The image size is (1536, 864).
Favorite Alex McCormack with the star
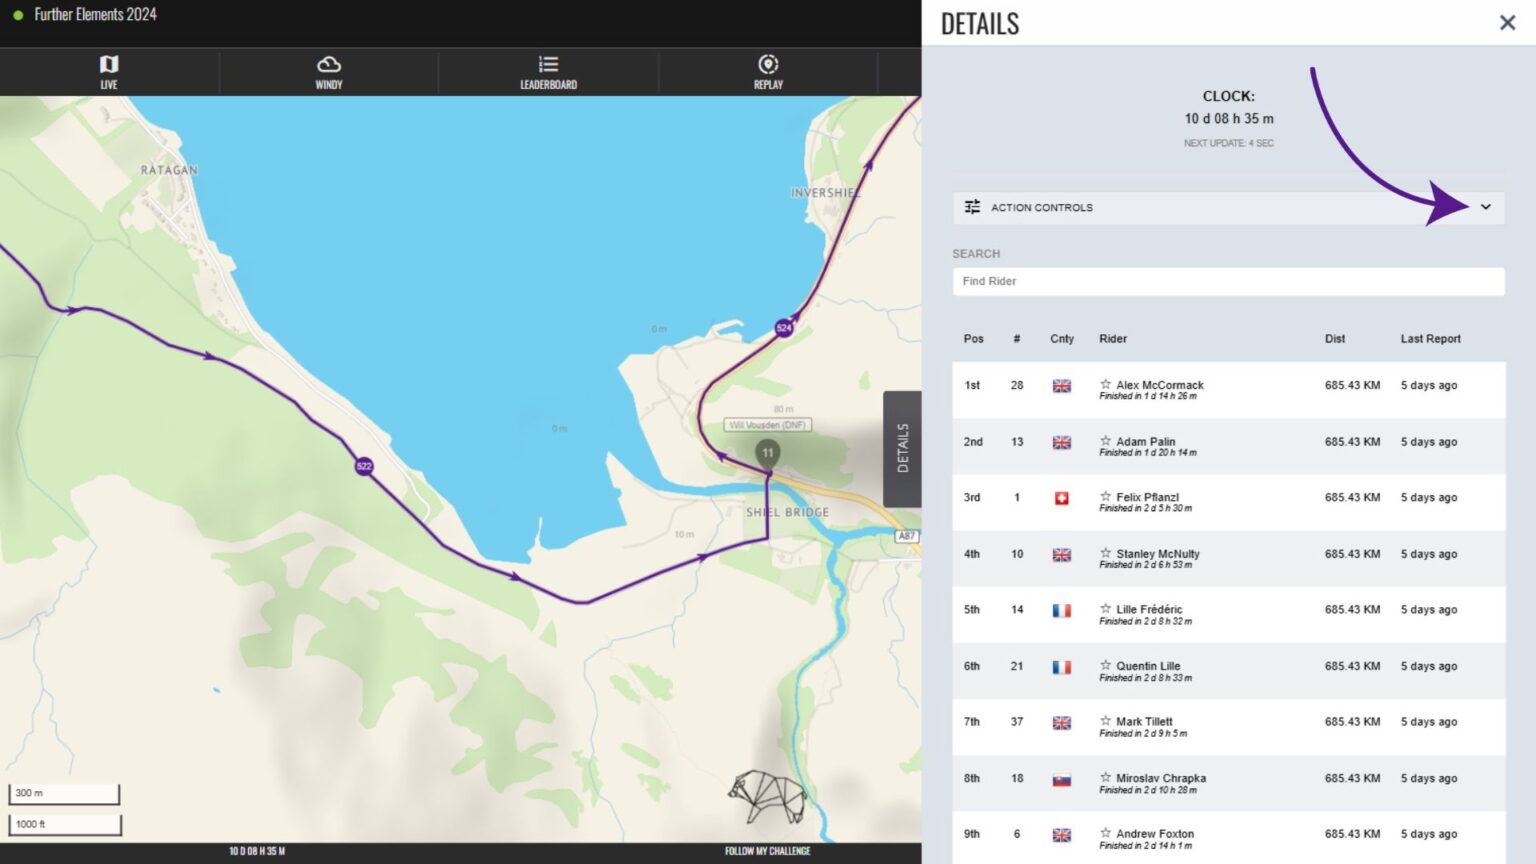1105,384
